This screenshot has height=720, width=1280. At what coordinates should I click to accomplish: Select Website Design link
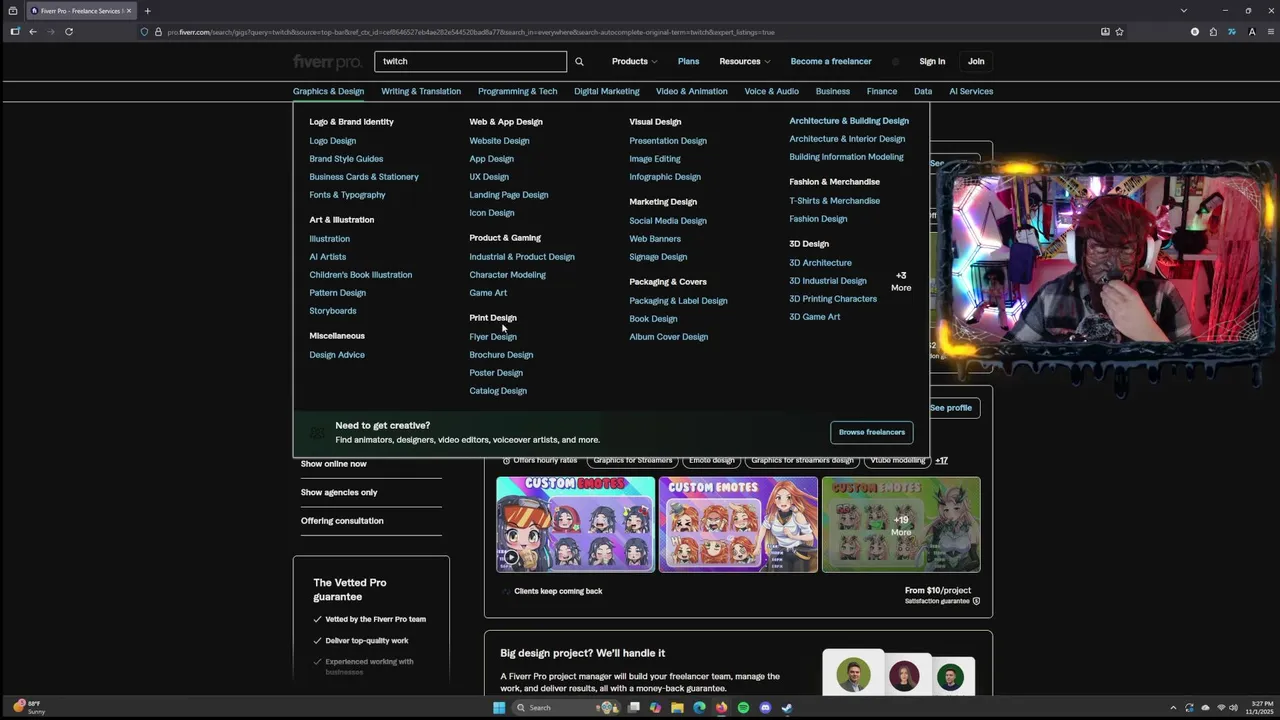(x=499, y=141)
